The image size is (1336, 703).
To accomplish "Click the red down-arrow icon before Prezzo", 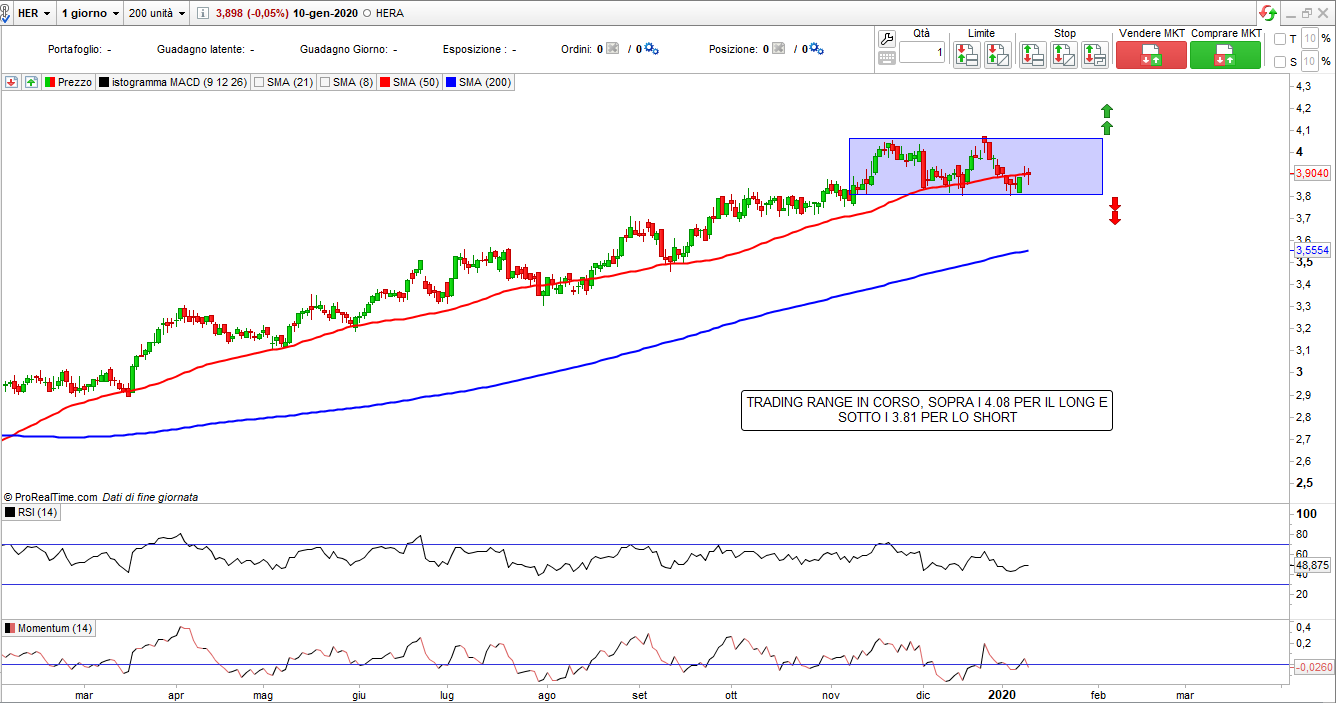I will click(12, 82).
